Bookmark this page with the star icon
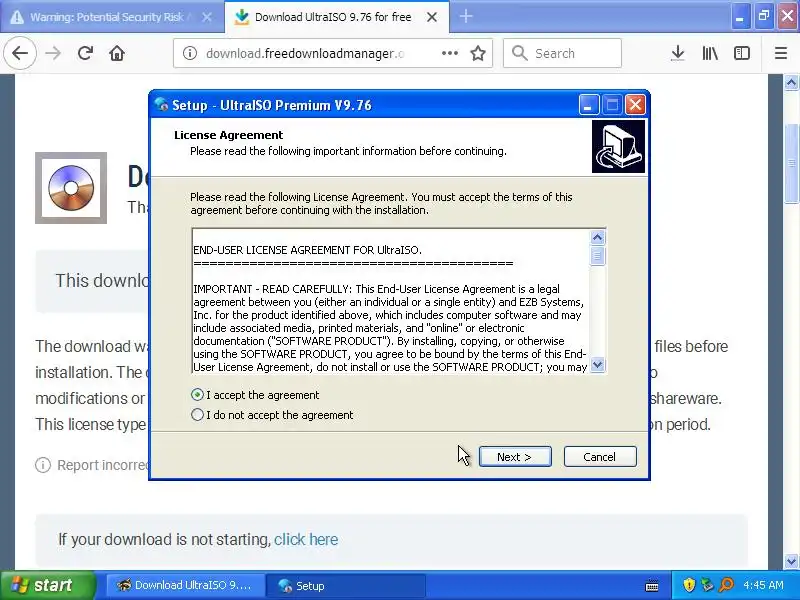This screenshot has width=800, height=600. point(478,53)
